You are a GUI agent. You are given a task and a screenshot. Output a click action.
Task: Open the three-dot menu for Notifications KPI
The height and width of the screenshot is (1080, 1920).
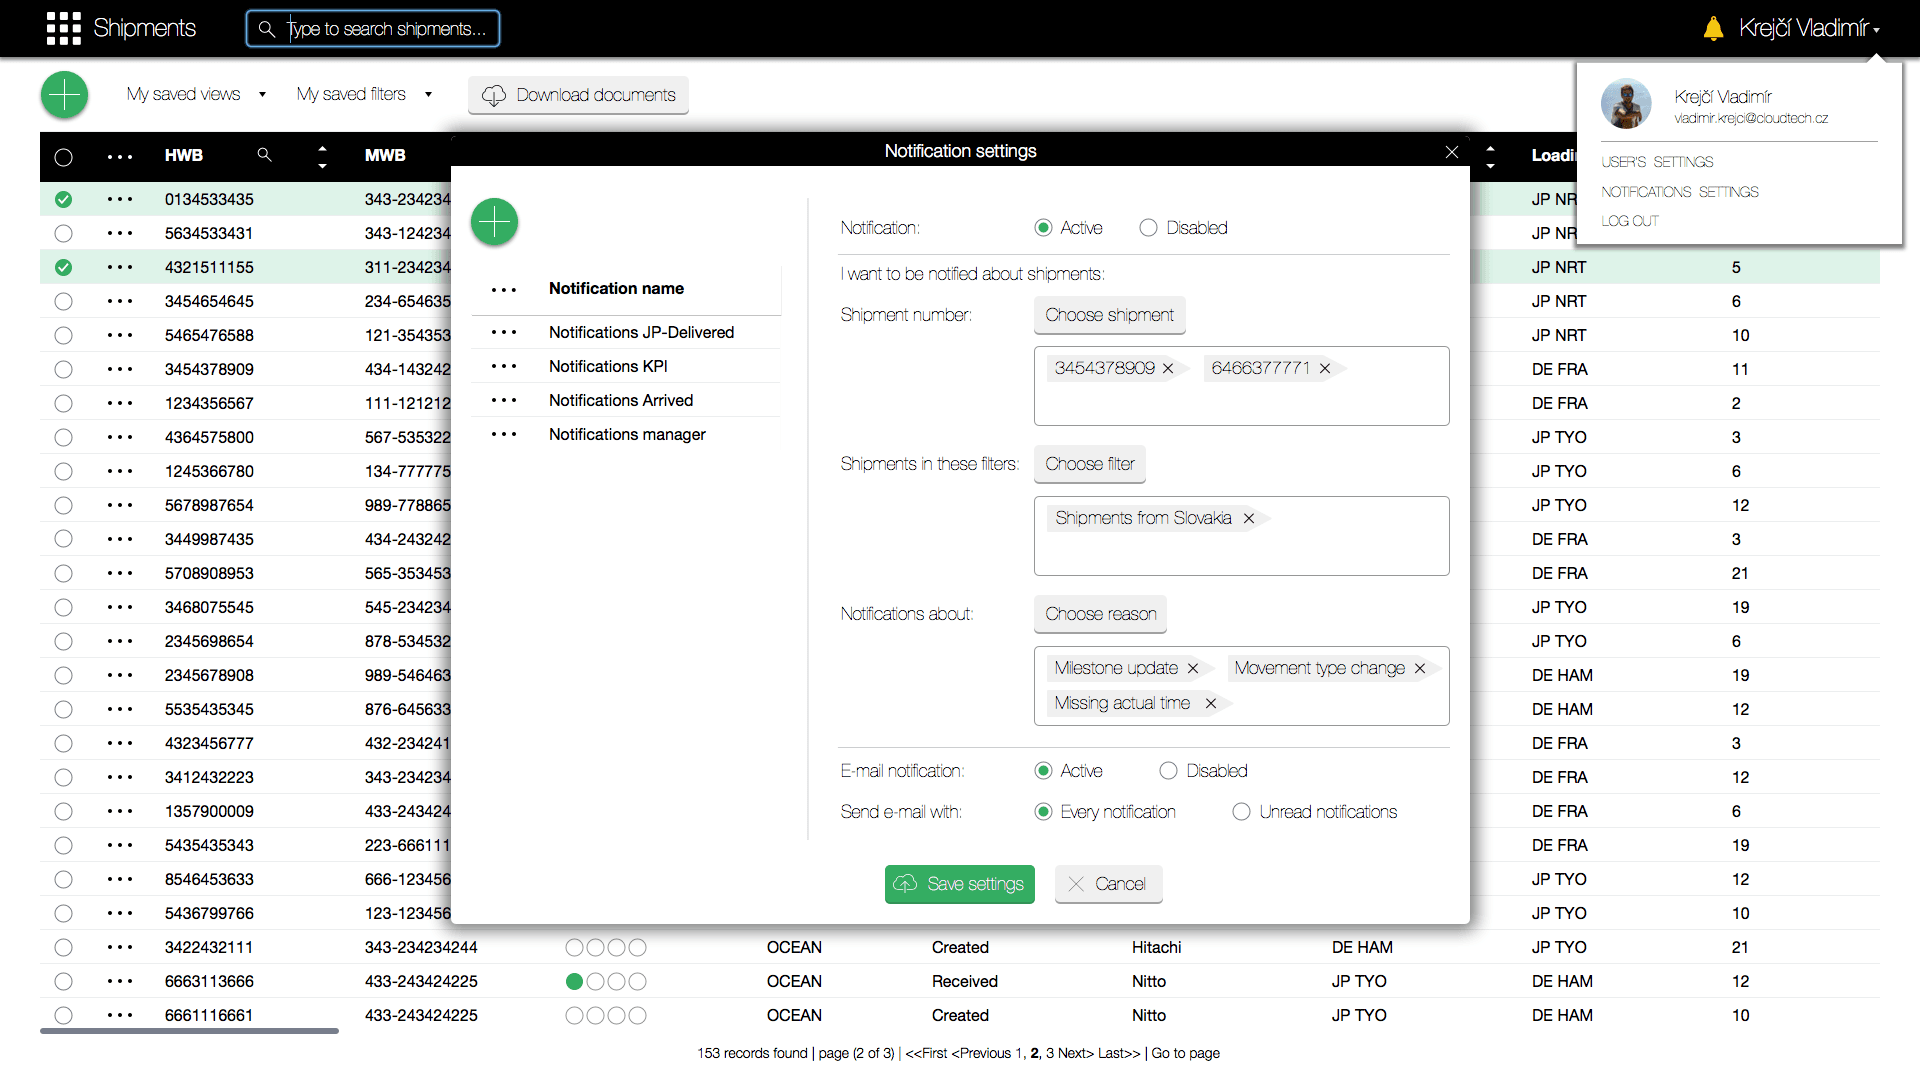(x=505, y=366)
